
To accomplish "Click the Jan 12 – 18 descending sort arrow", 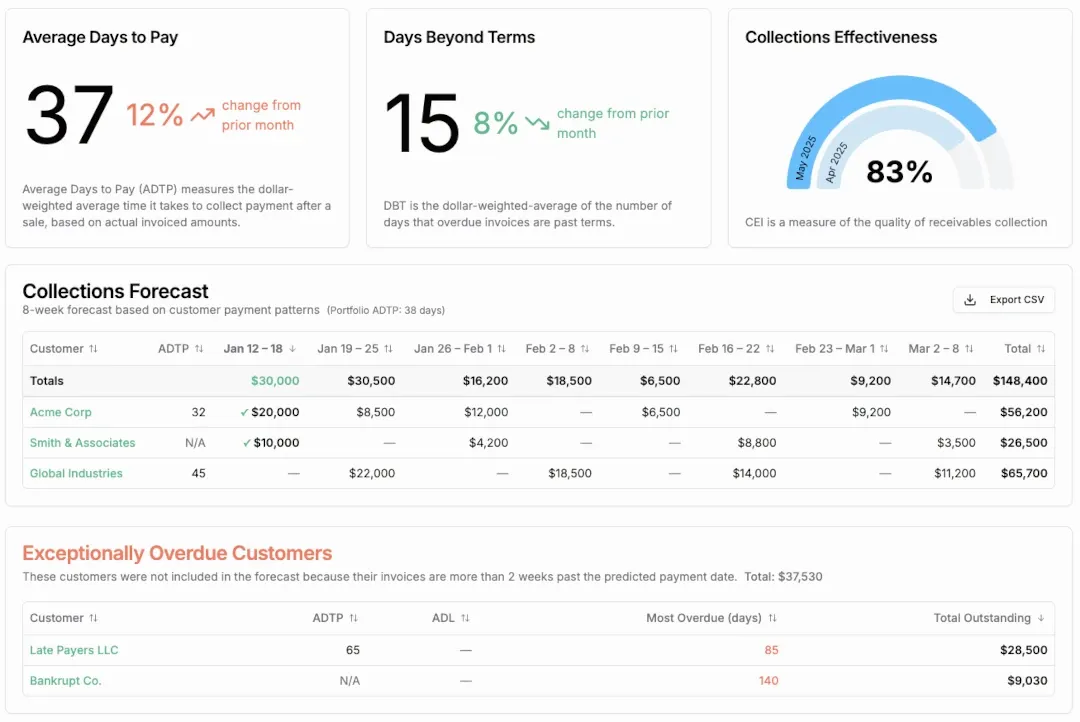I will (x=293, y=349).
